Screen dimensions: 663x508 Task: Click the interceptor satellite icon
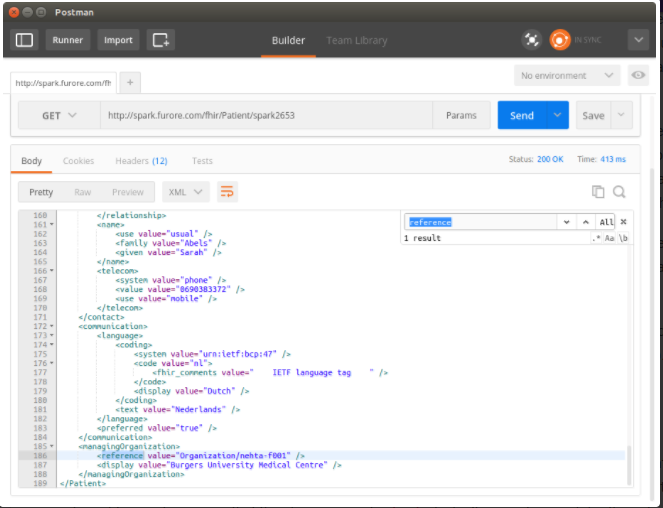coord(532,40)
